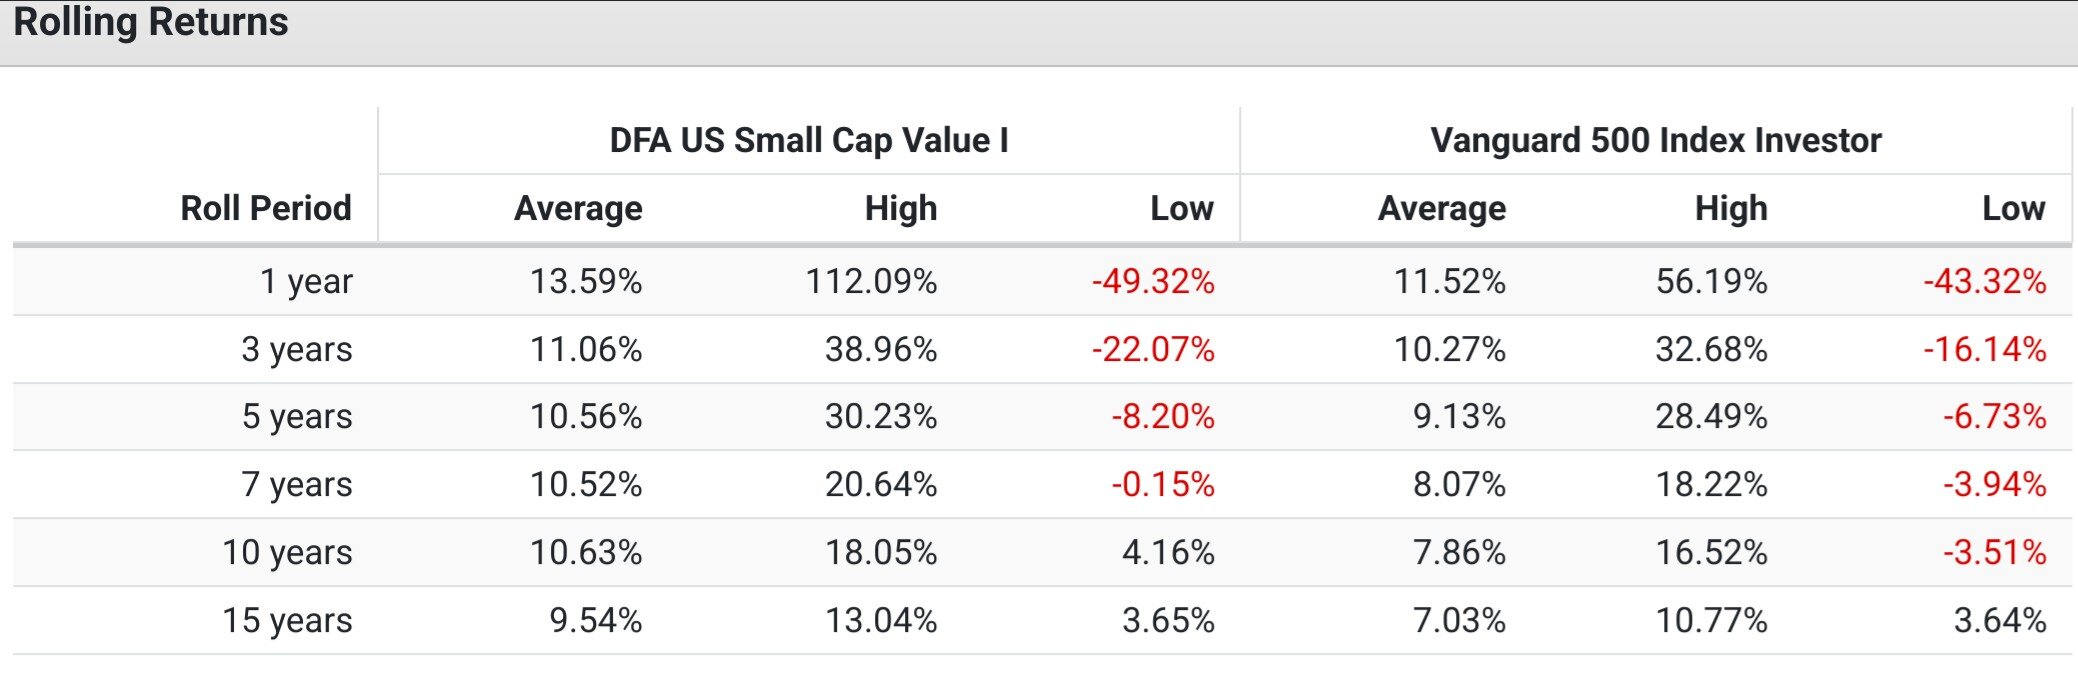Click the Rolling Returns panel heading

tap(151, 22)
